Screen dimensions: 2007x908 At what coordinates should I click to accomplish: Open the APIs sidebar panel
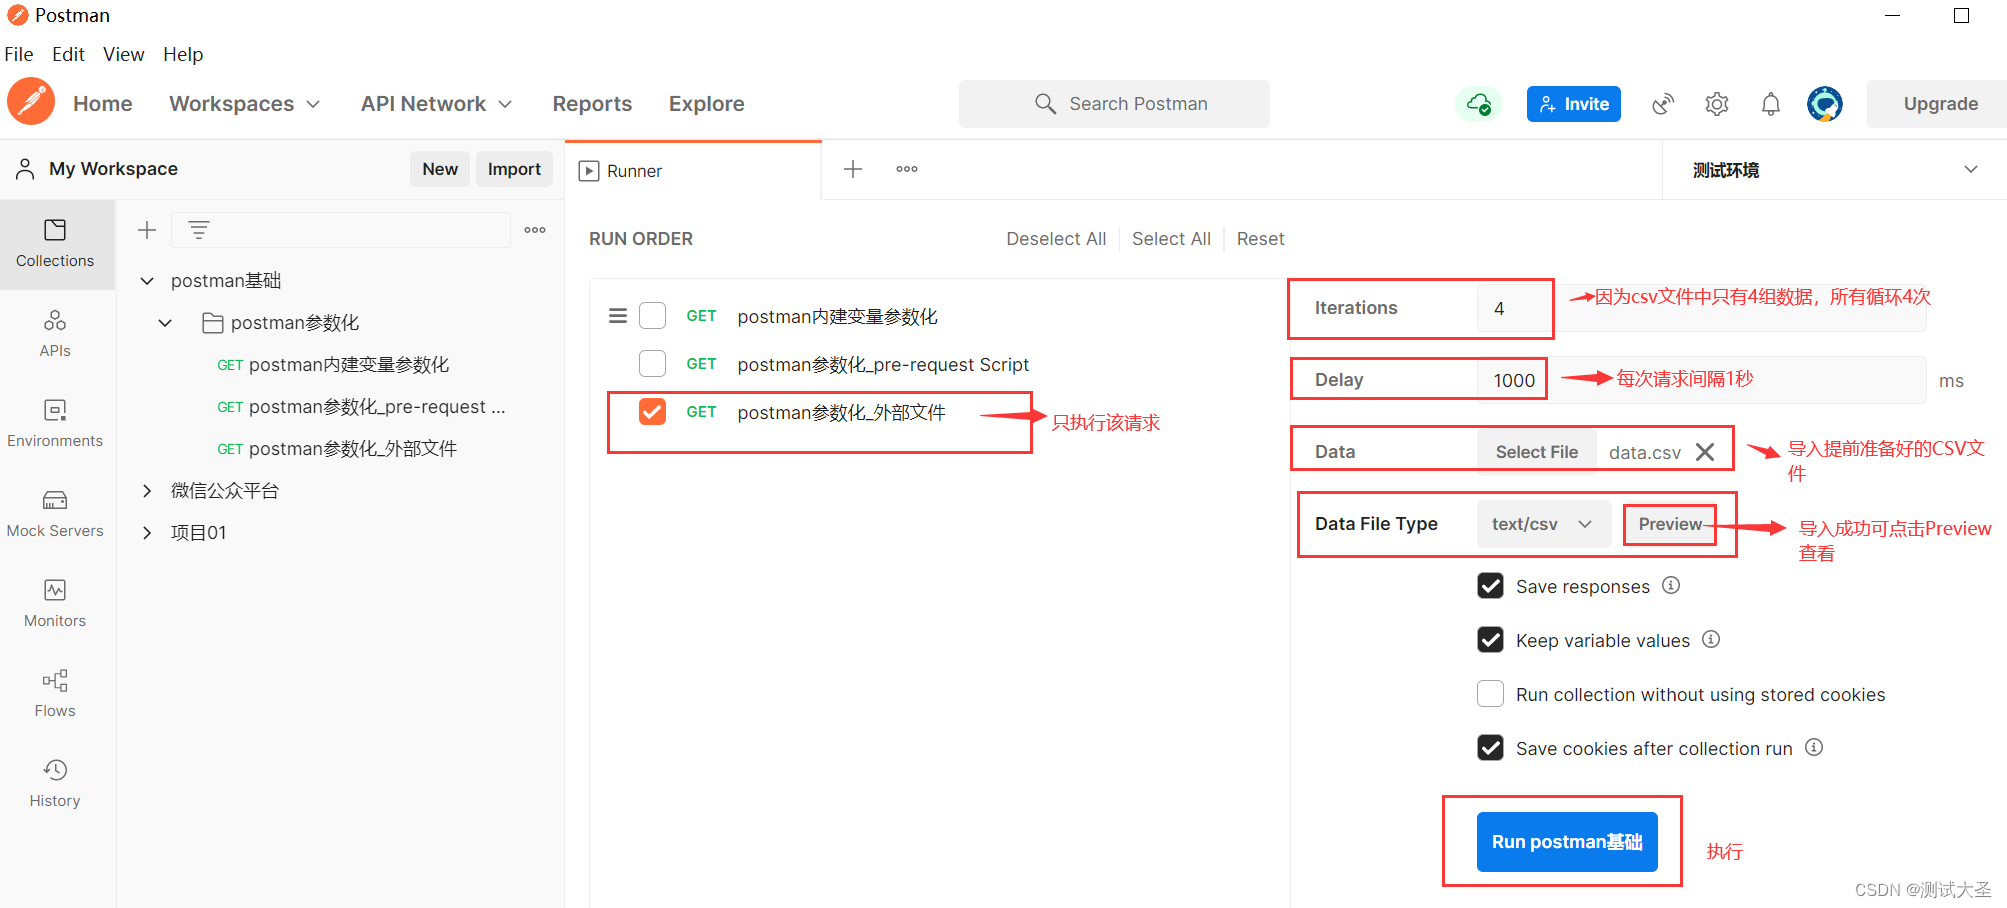coord(55,334)
